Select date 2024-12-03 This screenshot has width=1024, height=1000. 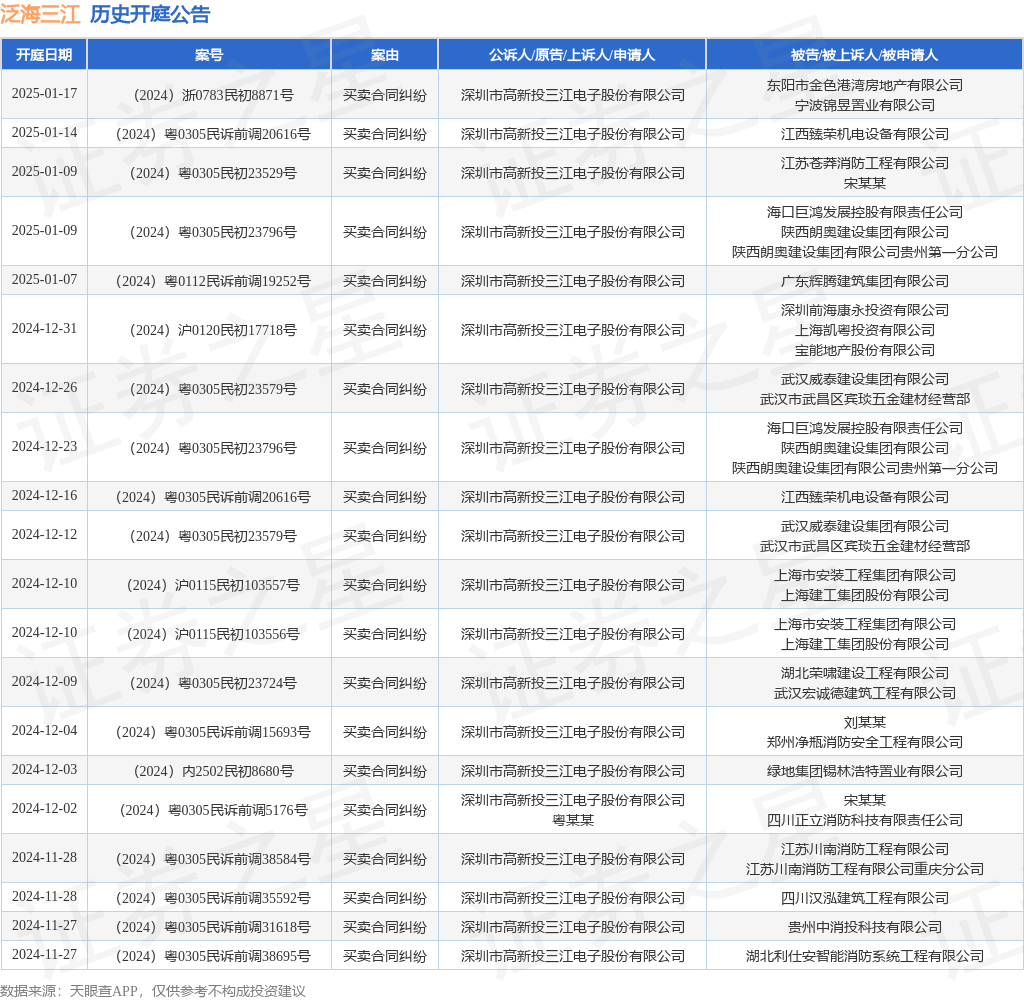[x=44, y=769]
